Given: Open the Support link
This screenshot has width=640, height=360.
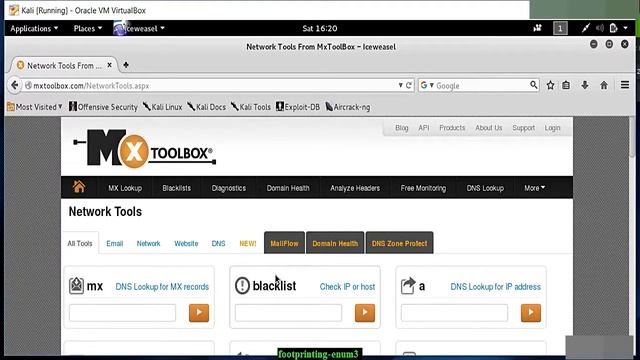Looking at the screenshot, I should pyautogui.click(x=523, y=128).
